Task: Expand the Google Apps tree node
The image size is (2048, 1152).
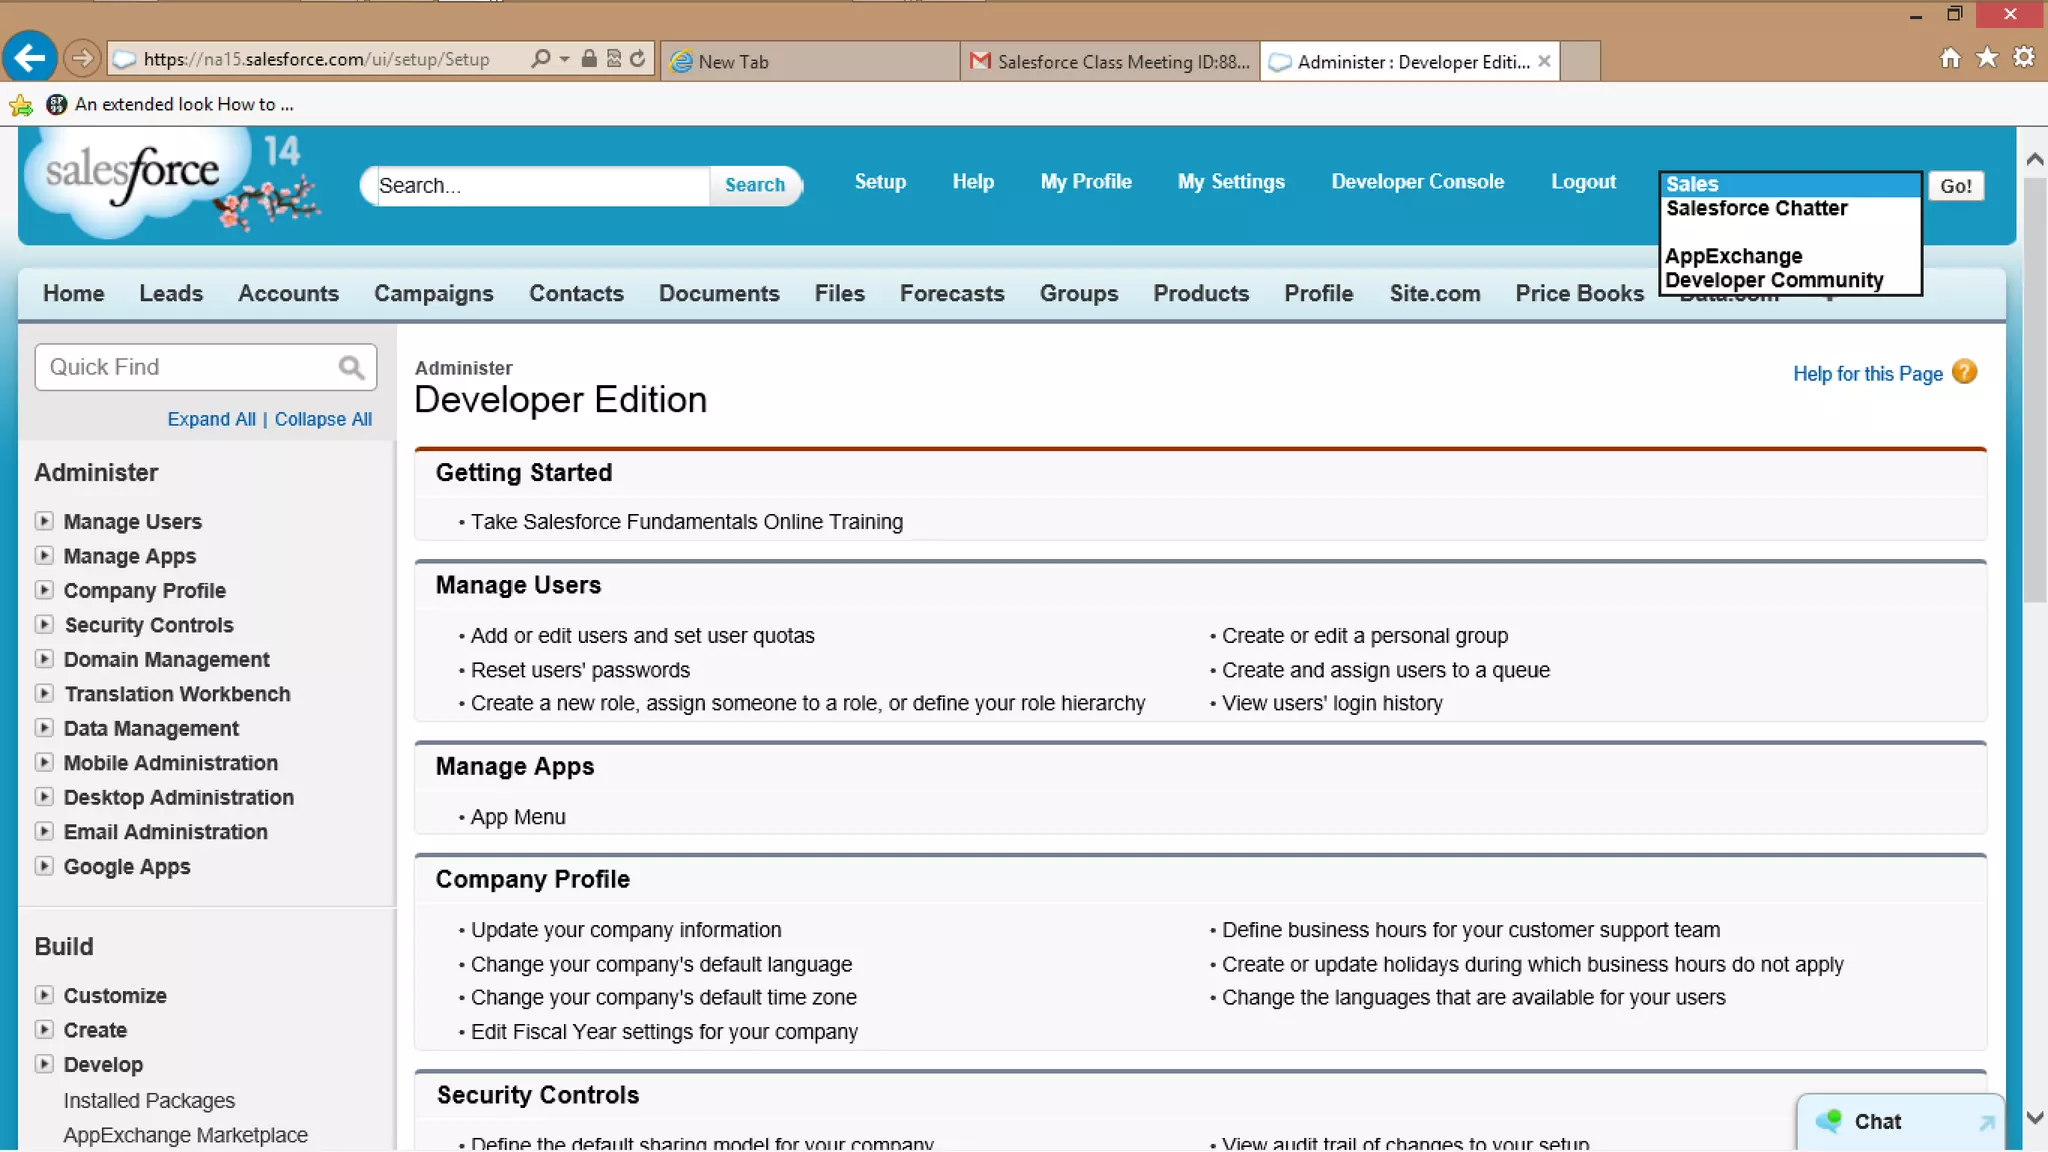Action: tap(44, 866)
